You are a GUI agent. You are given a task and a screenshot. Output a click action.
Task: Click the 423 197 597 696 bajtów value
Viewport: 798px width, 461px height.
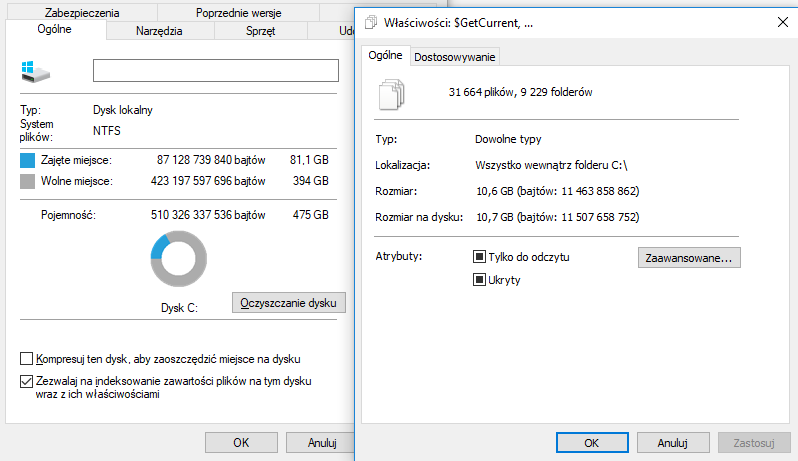208,181
